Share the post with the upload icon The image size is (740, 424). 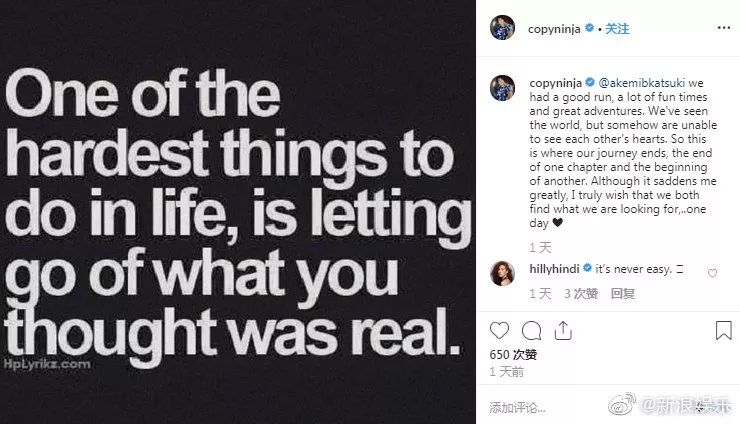coord(564,330)
